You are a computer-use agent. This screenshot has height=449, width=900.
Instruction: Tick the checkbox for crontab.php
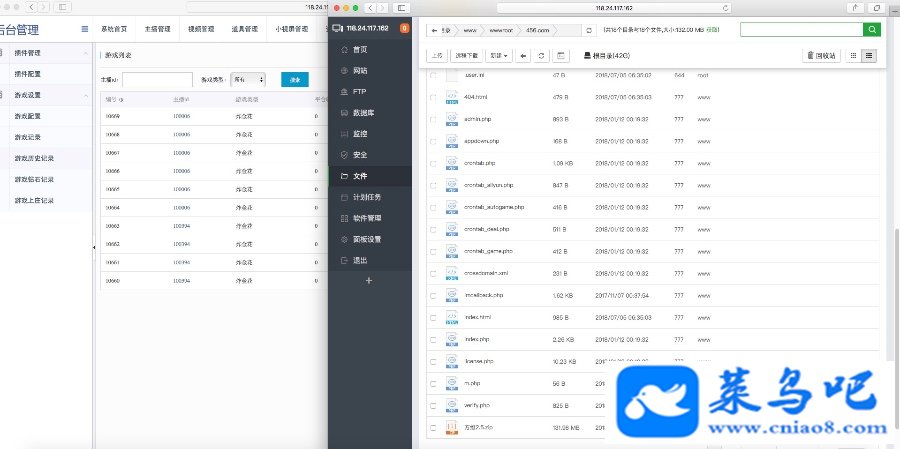[433, 164]
